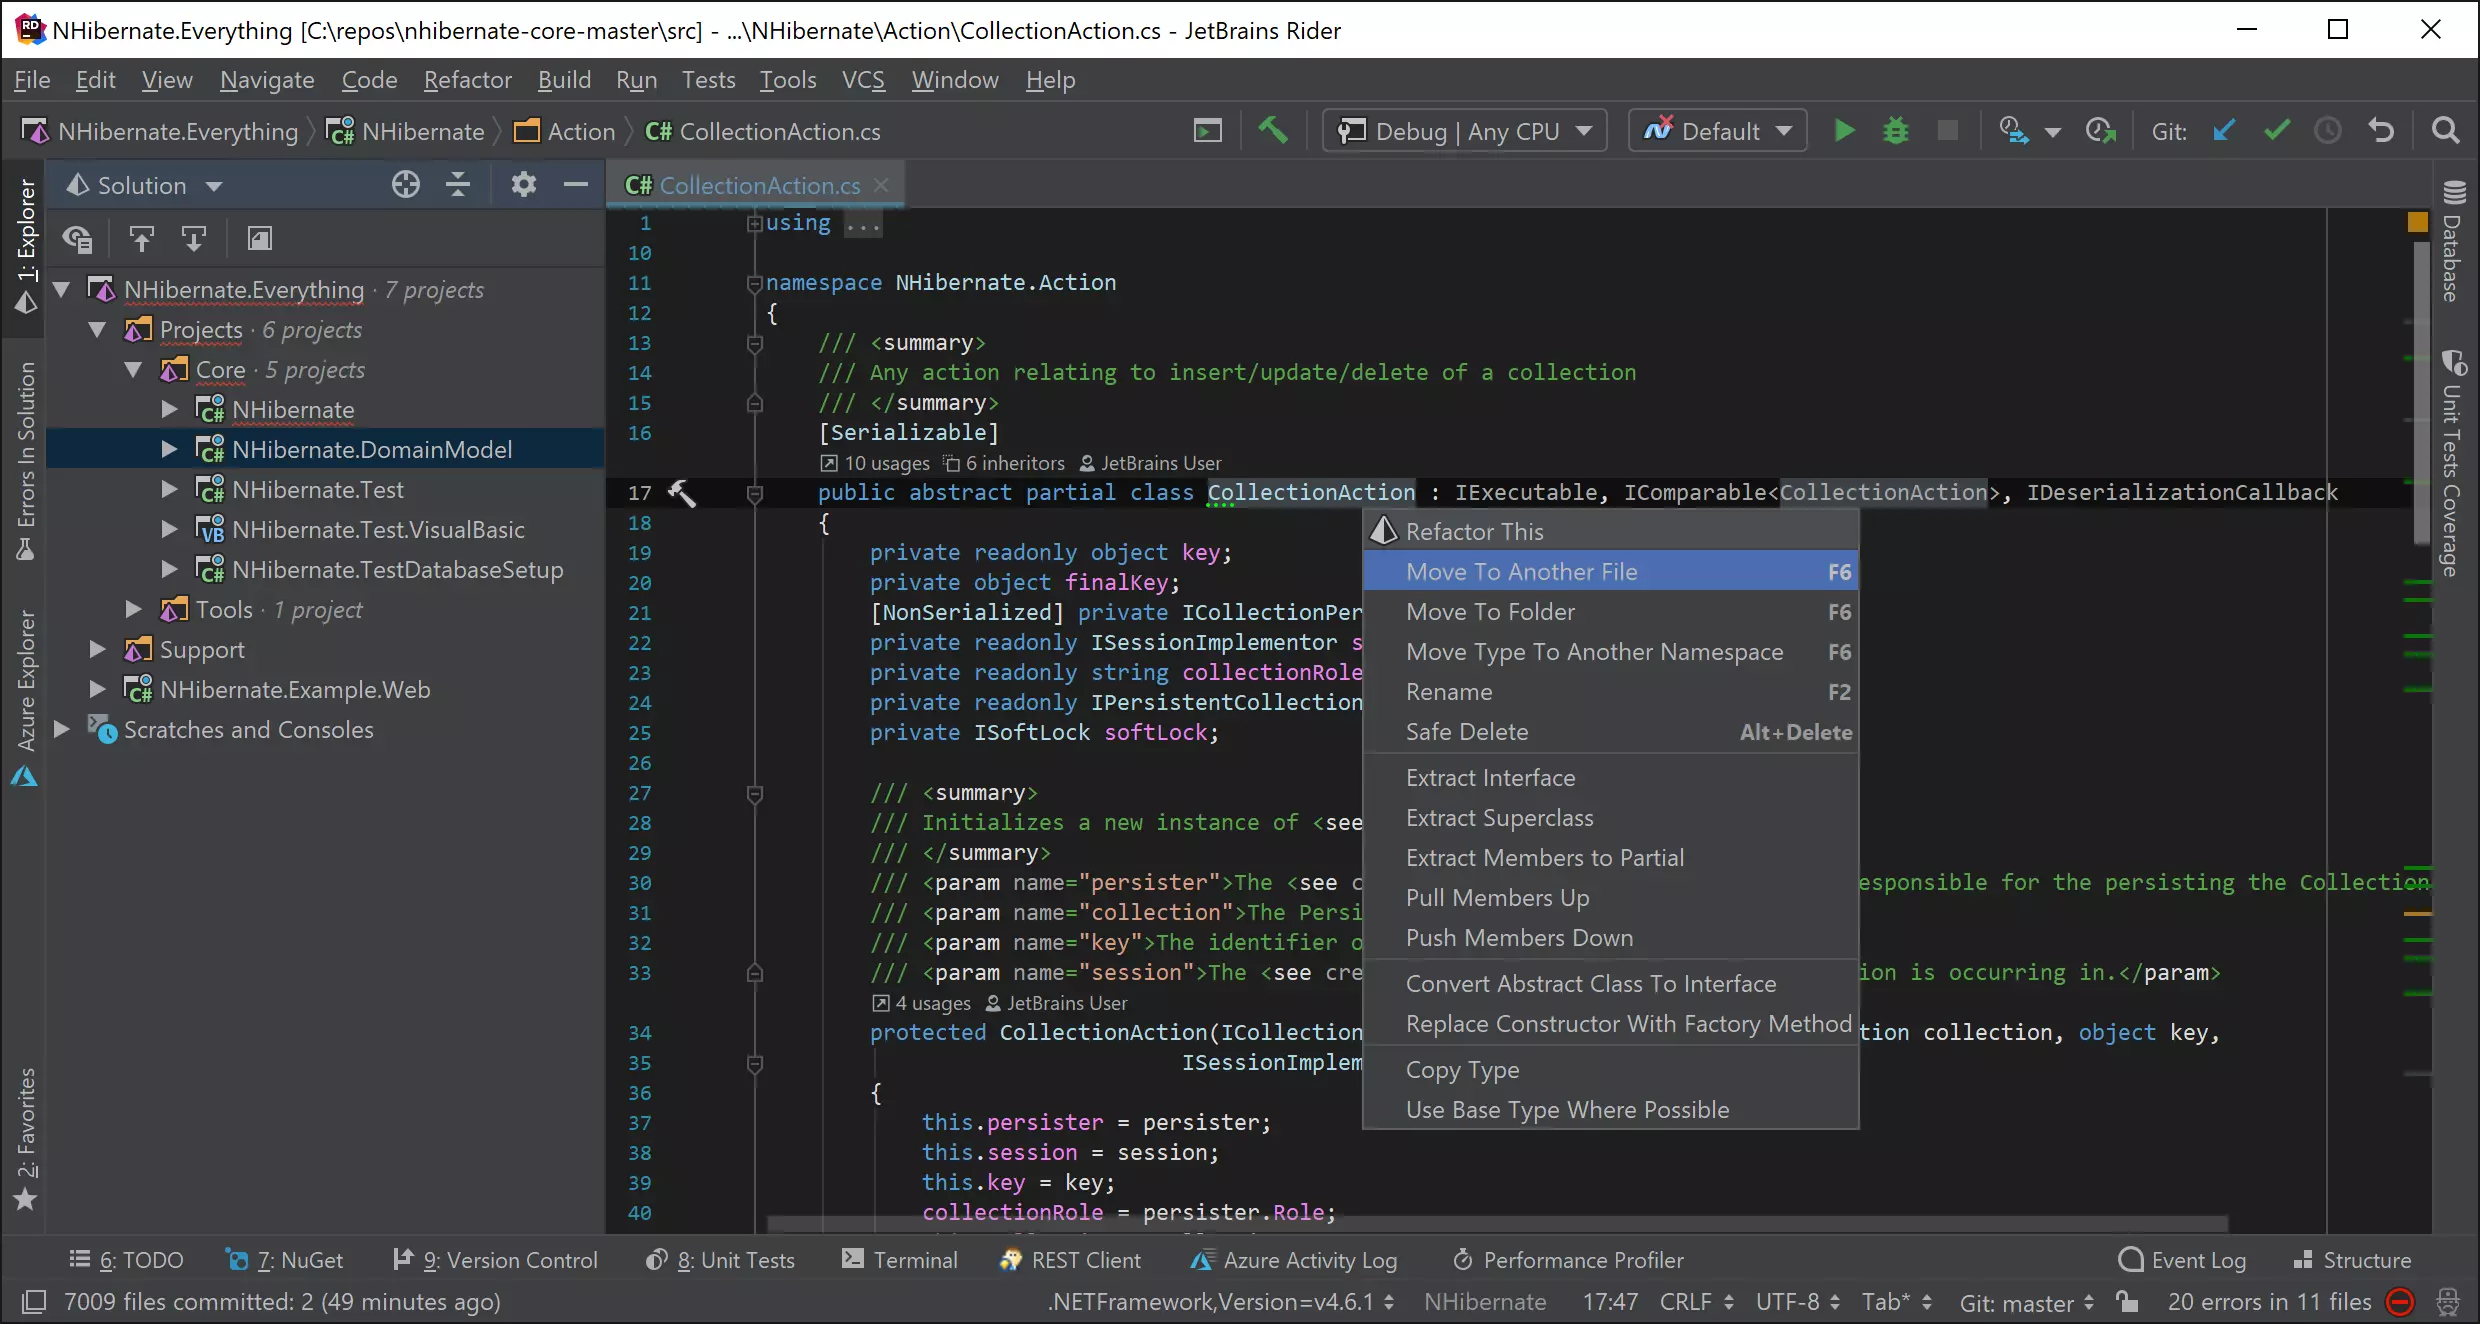Image resolution: width=2480 pixels, height=1324 pixels.
Task: Click the line 17 code folding arrow
Action: tap(756, 494)
